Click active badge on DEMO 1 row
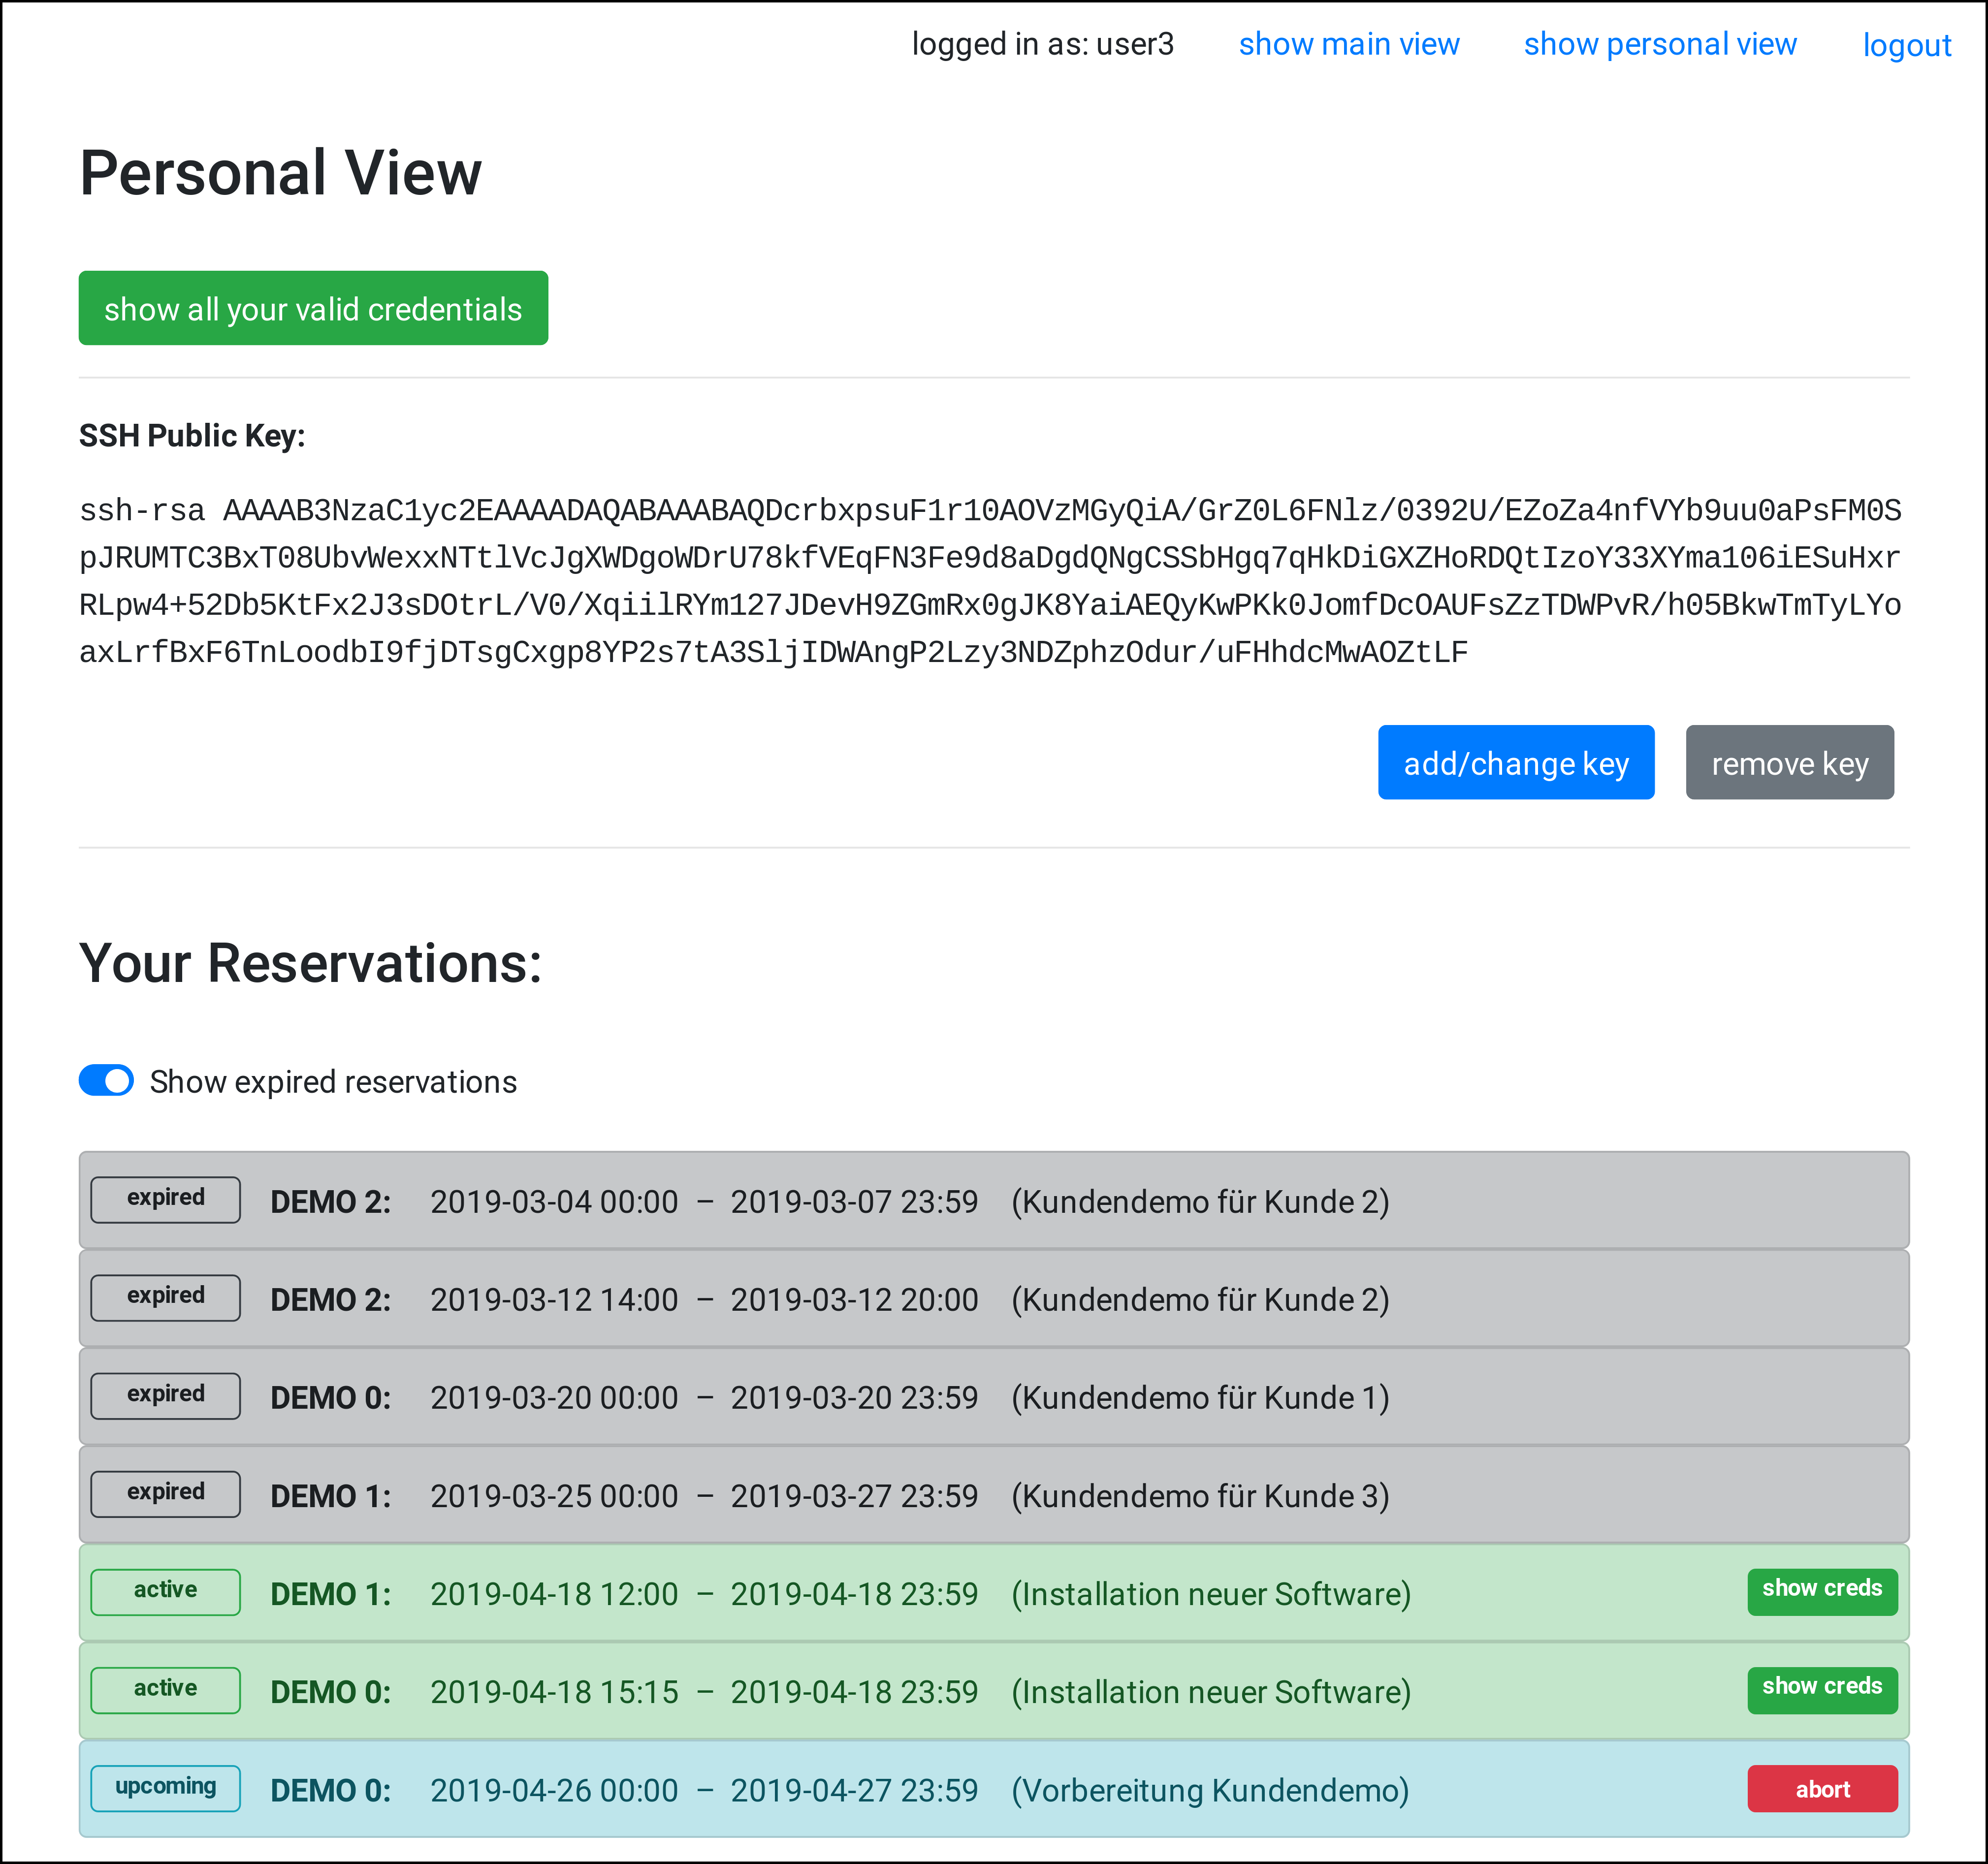This screenshot has height=1864, width=1988. pos(165,1591)
